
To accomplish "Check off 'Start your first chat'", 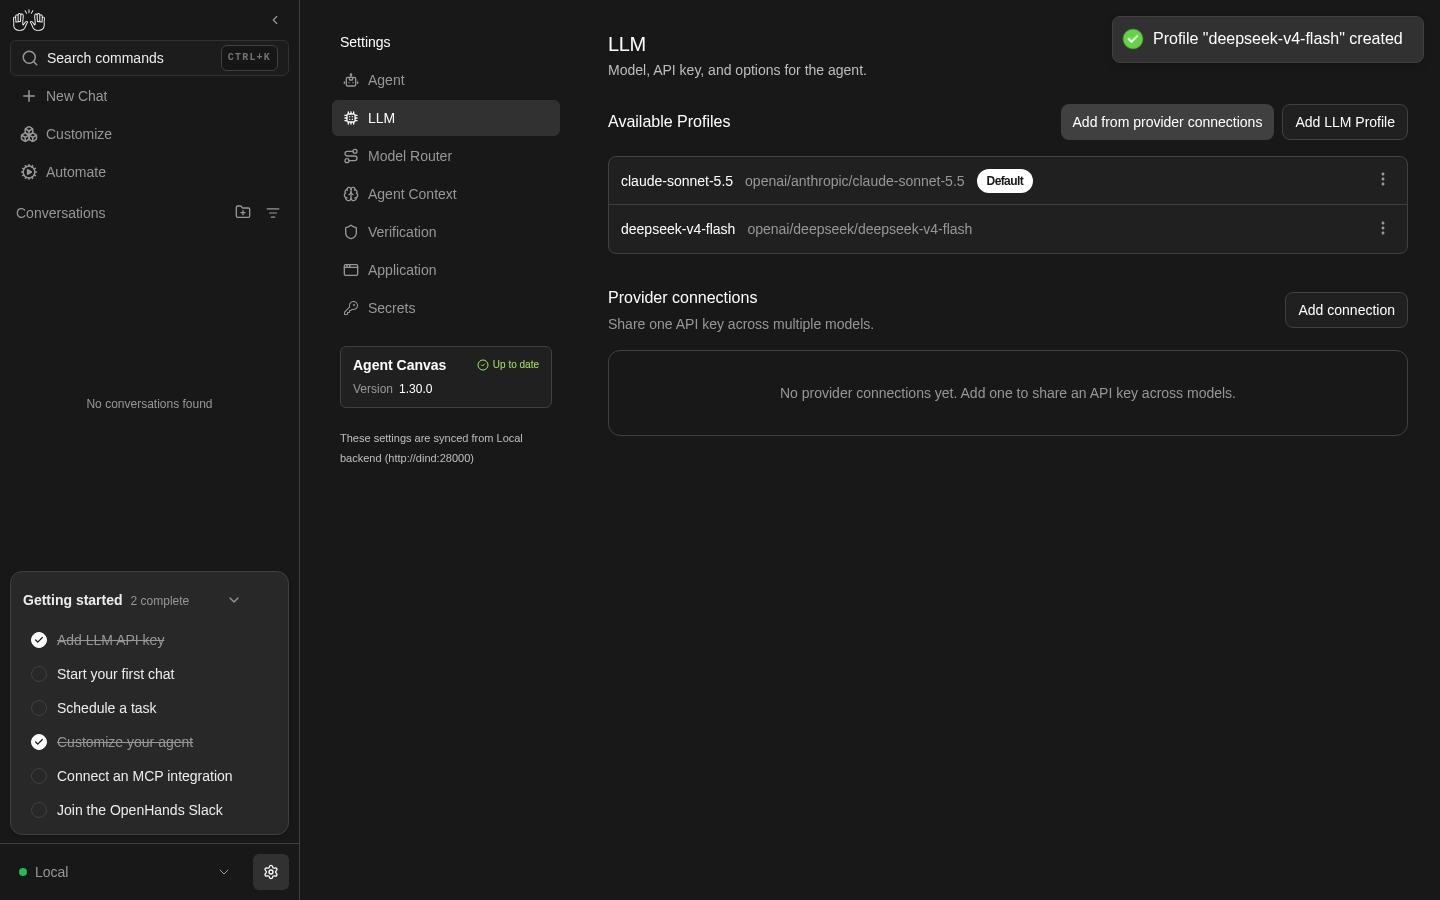I will [x=39, y=674].
